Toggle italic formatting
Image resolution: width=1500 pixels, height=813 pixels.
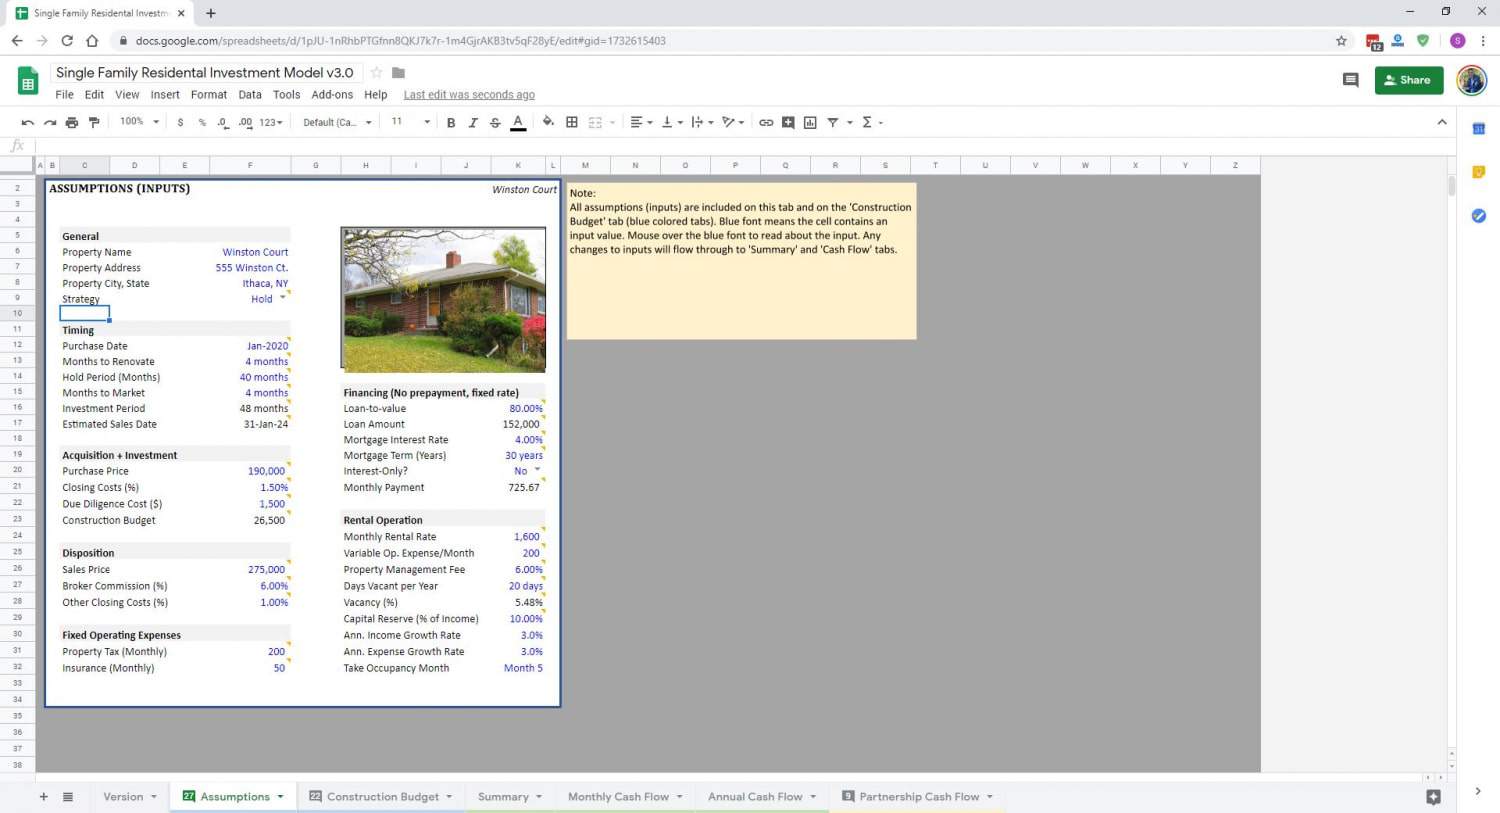coord(473,121)
